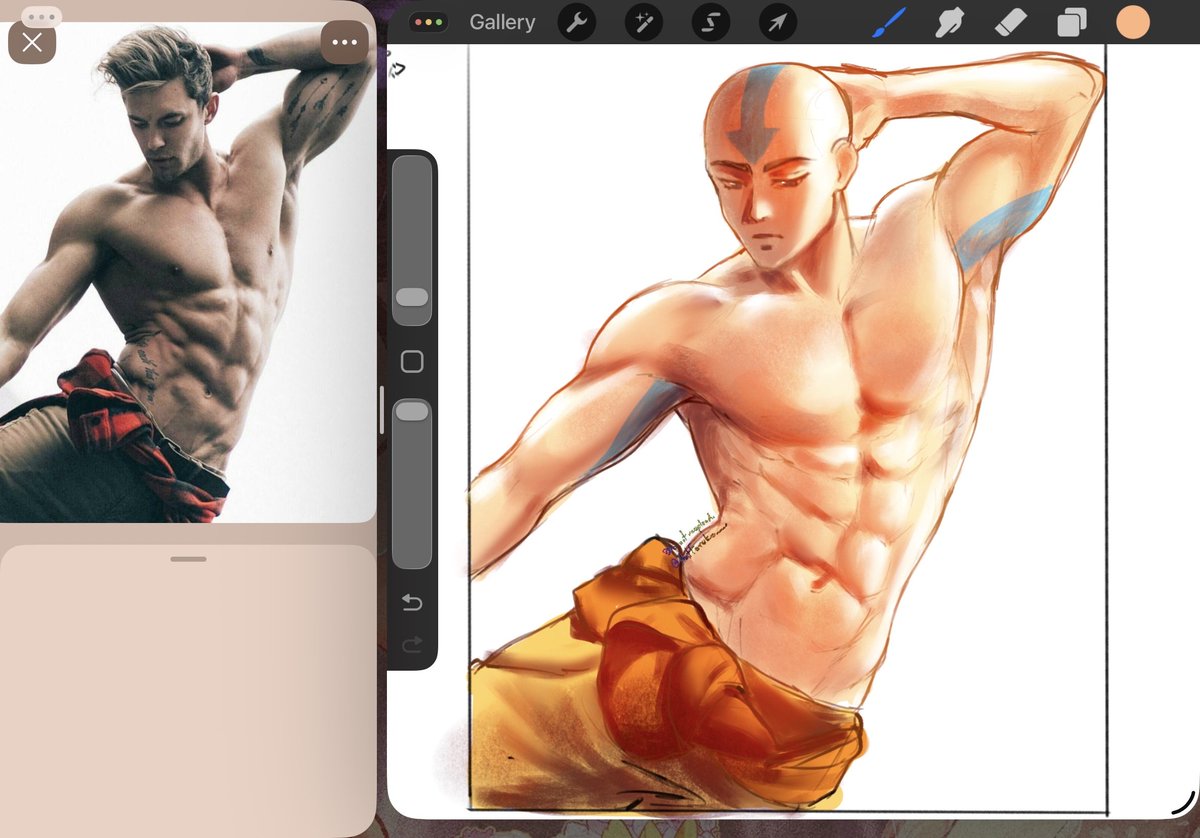Viewport: 1200px width, 838px height.
Task: Open multitasking dots above reference window
Action: coord(41,17)
